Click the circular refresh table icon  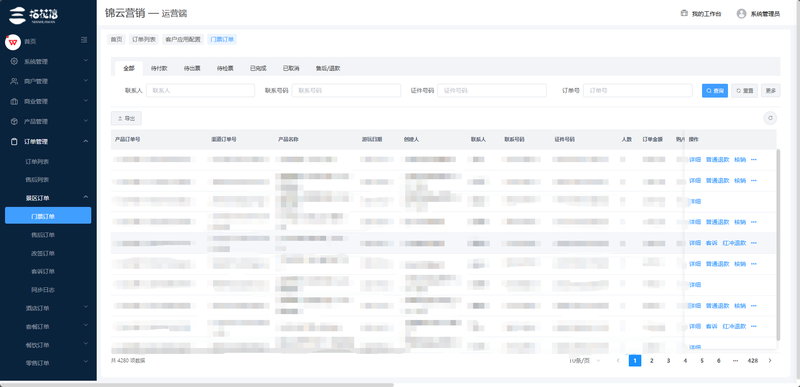(x=770, y=118)
